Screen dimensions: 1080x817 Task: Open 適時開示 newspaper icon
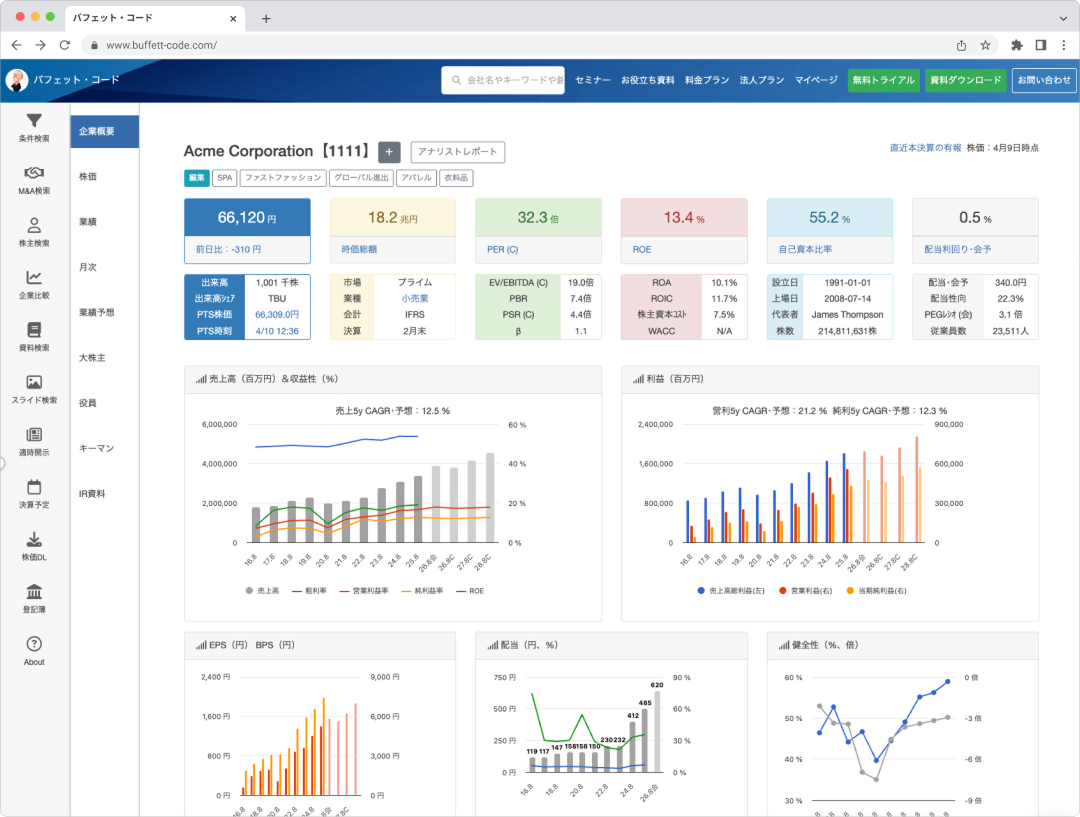[x=34, y=435]
